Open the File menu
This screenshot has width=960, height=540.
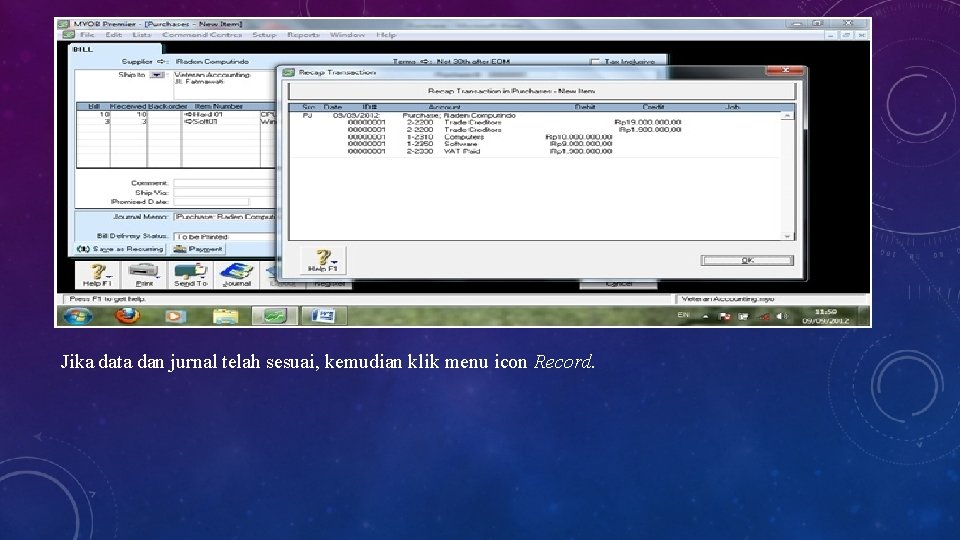pos(88,35)
